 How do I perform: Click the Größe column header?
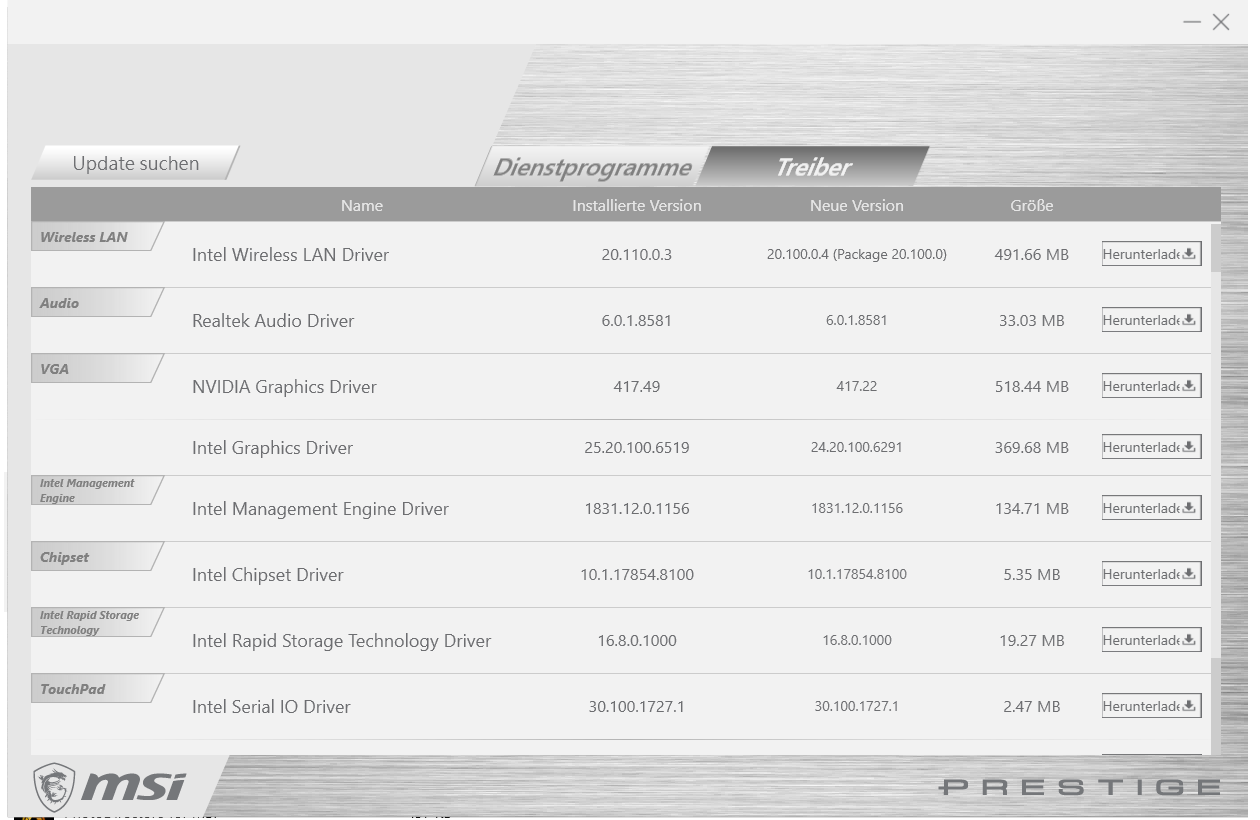(1031, 206)
